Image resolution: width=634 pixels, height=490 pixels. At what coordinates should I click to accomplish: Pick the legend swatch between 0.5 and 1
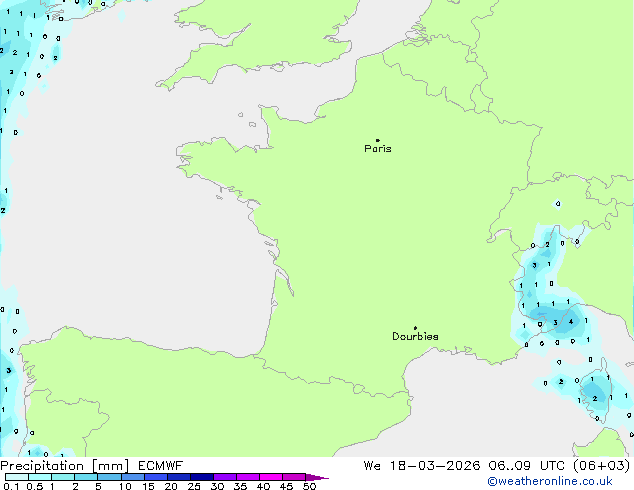click(x=40, y=477)
